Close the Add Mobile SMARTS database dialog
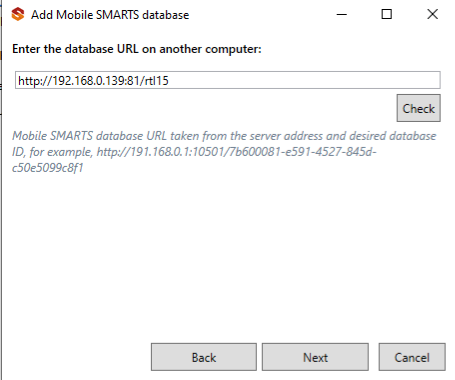Viewport: 455px width, 380px height. (x=433, y=14)
